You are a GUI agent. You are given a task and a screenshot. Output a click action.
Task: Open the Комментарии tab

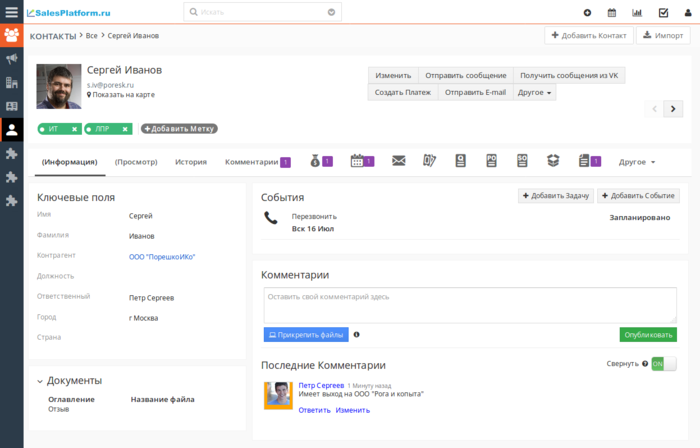point(251,162)
